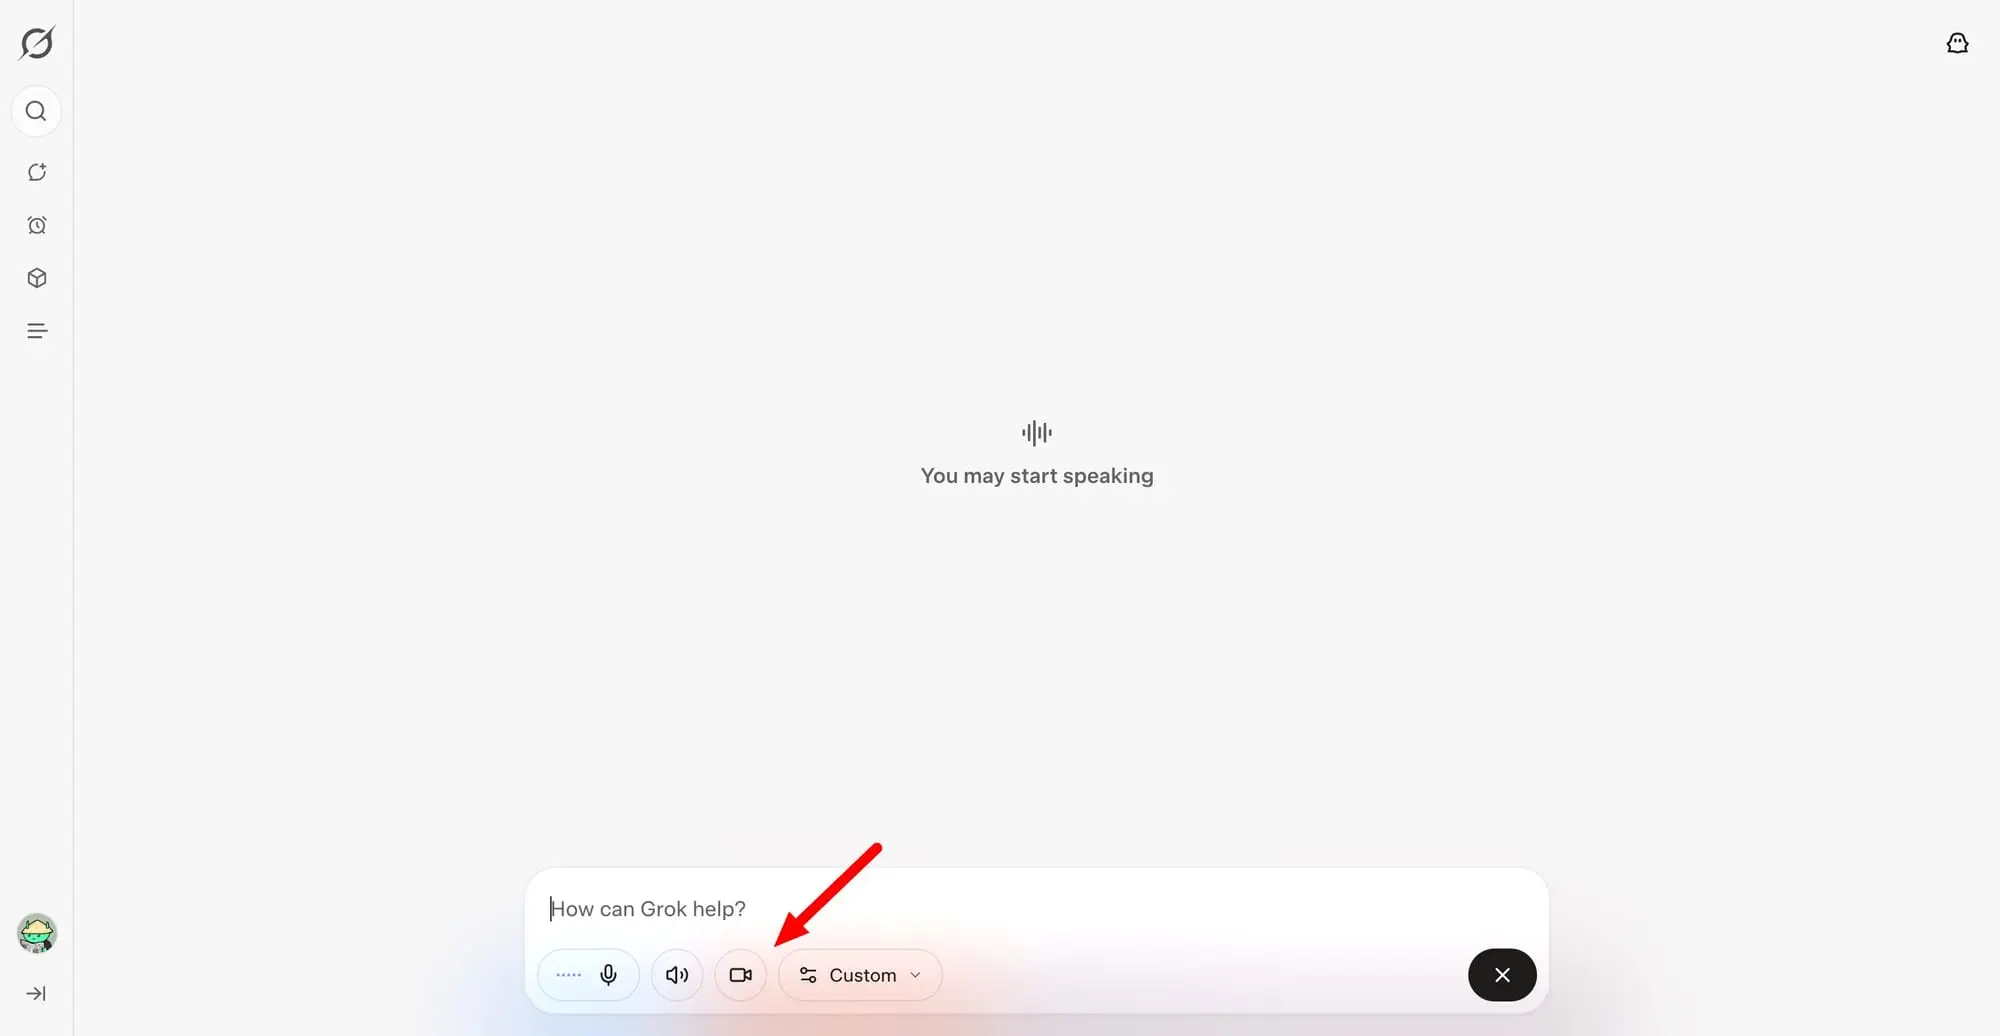Click the Grok logo icon
Screen dimensions: 2000x1036
pos(37,43)
